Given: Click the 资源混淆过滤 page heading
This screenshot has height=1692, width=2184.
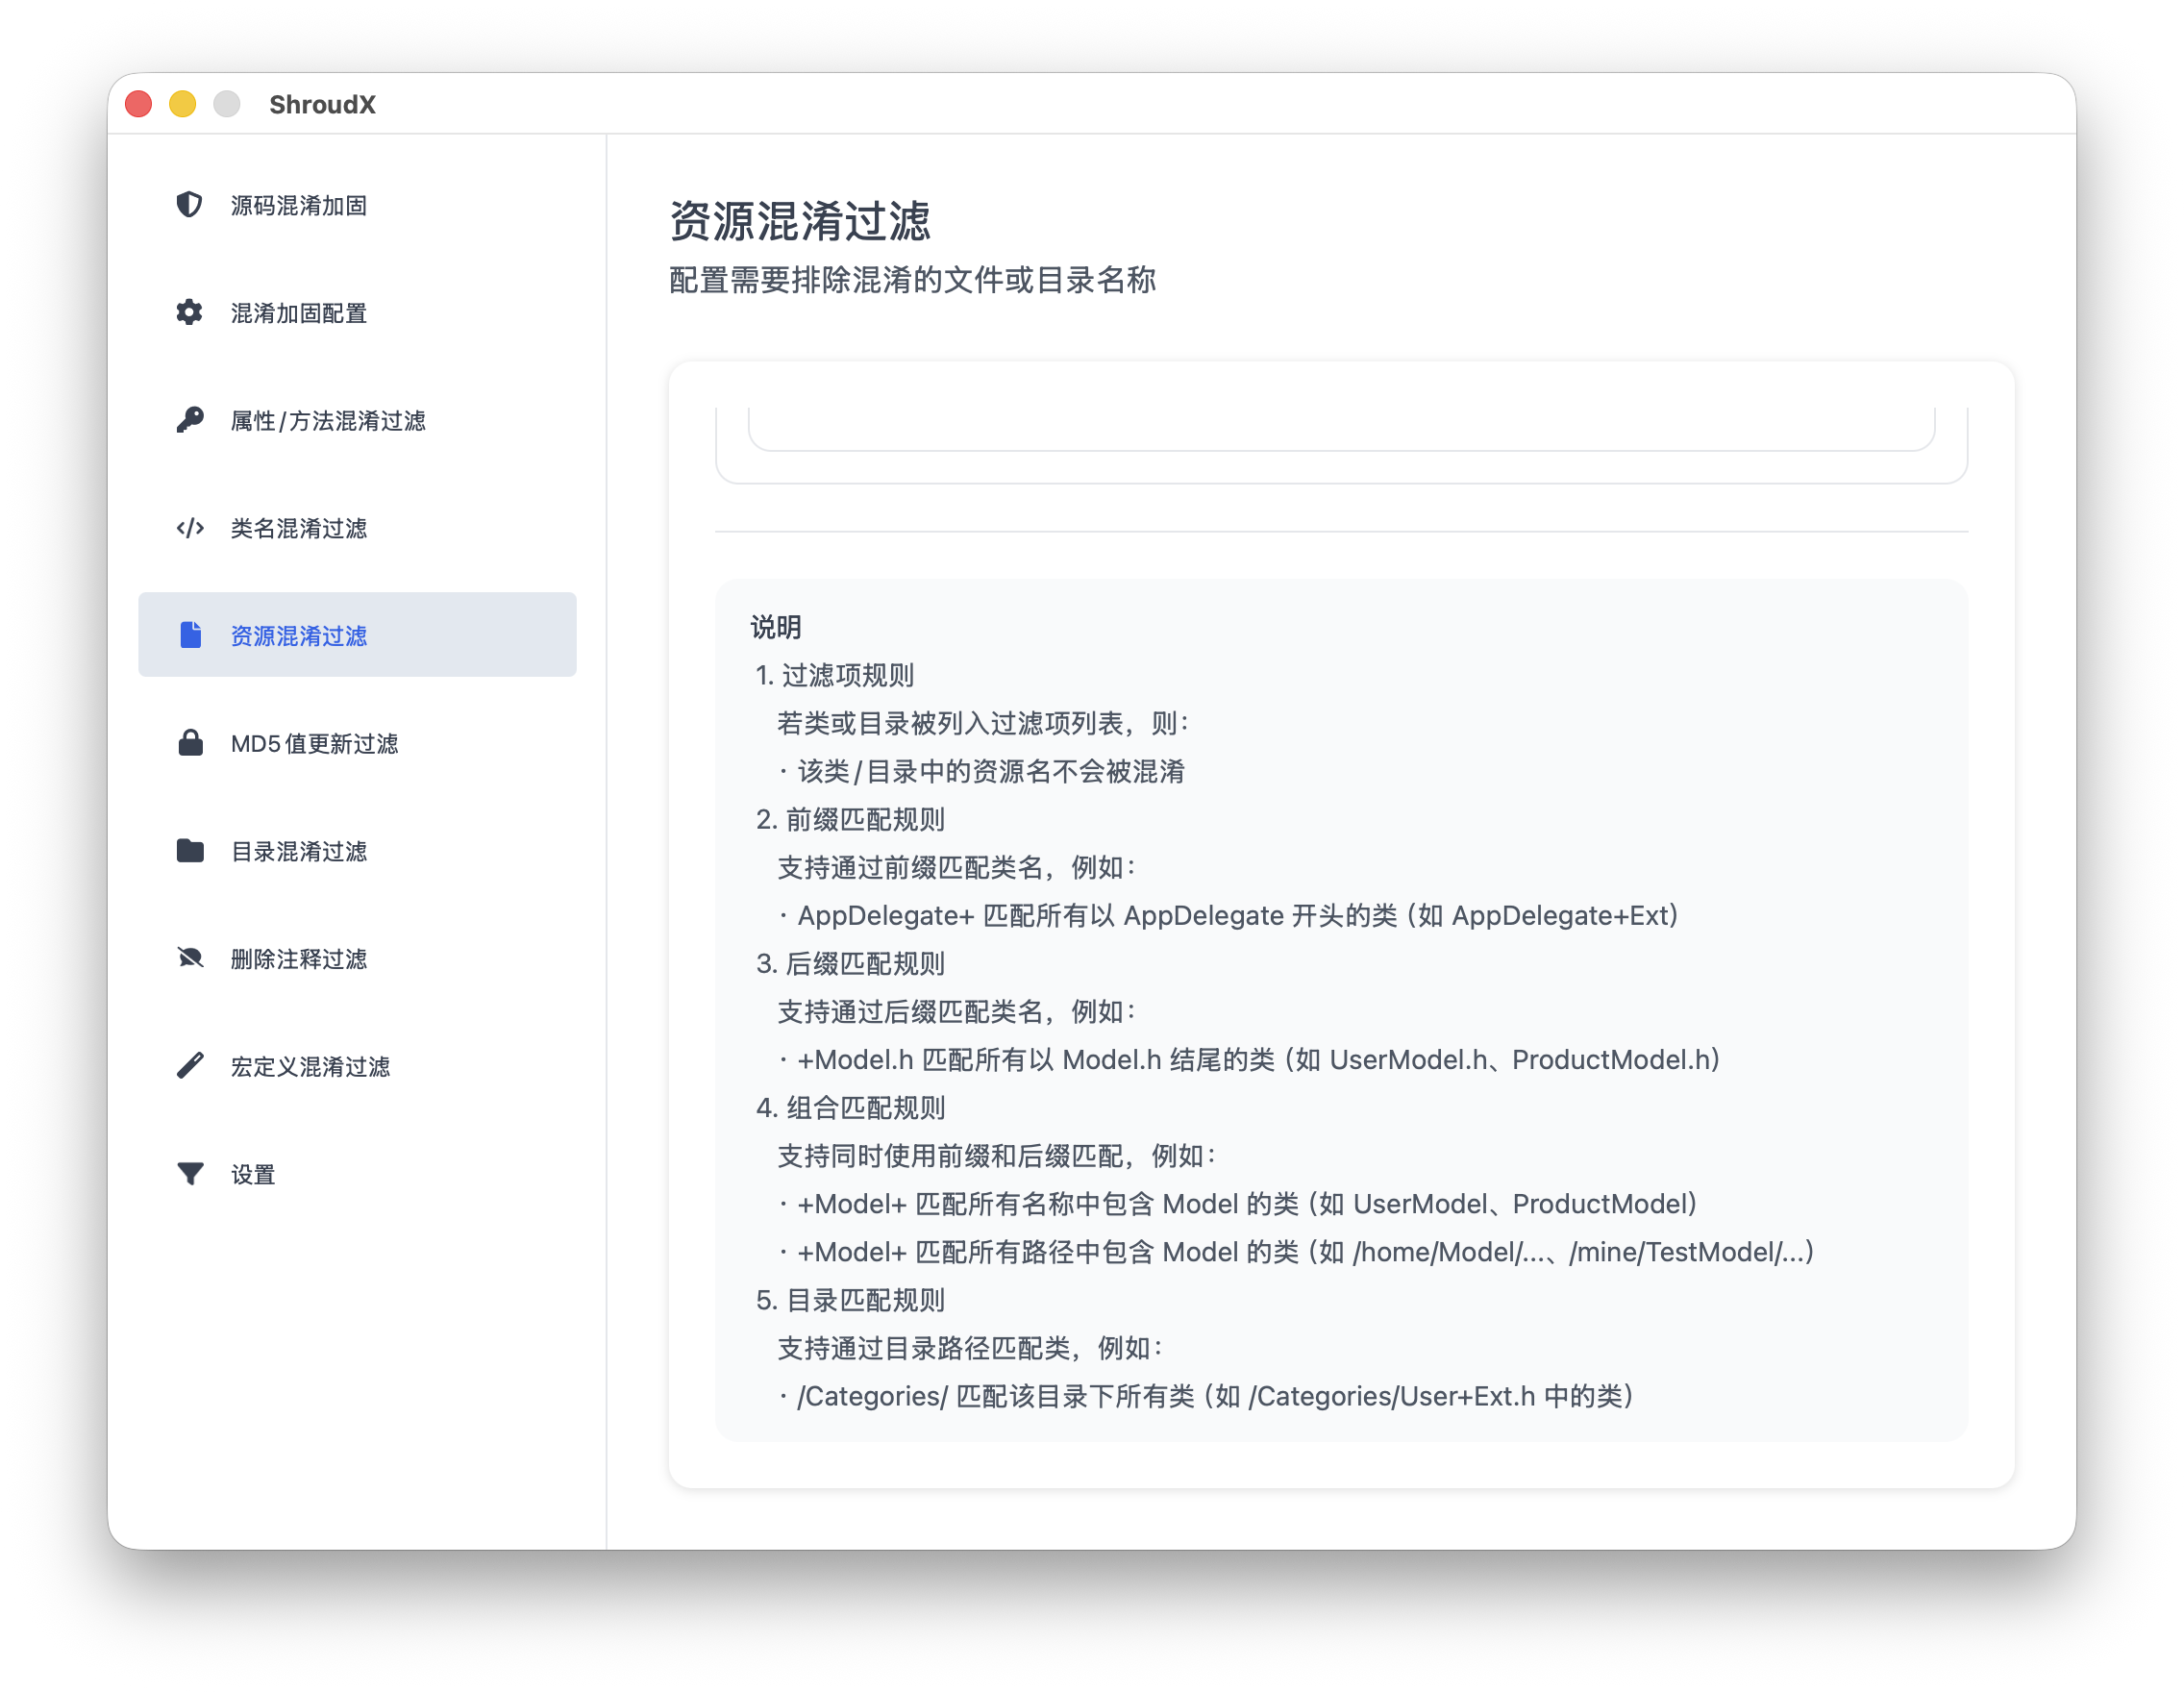Looking at the screenshot, I should [x=800, y=221].
